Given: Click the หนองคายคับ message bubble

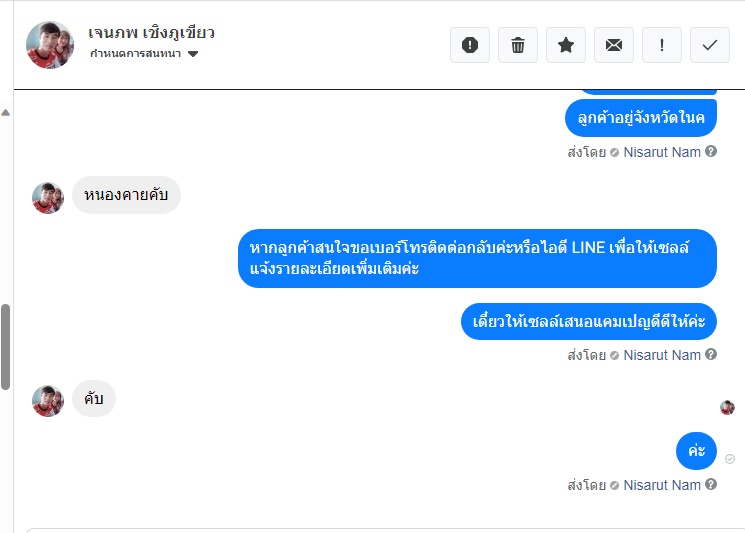Looking at the screenshot, I should (126, 195).
